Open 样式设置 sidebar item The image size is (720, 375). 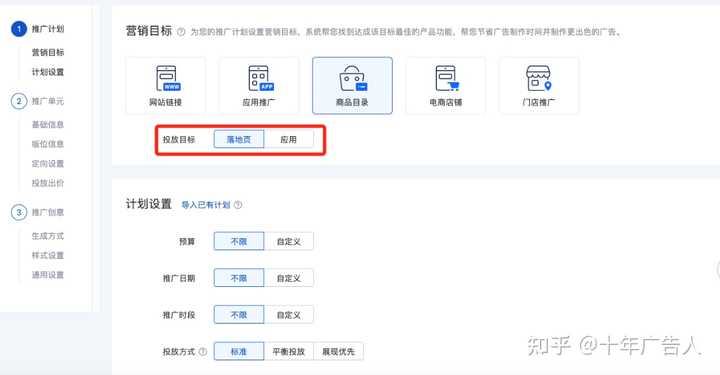[48, 255]
